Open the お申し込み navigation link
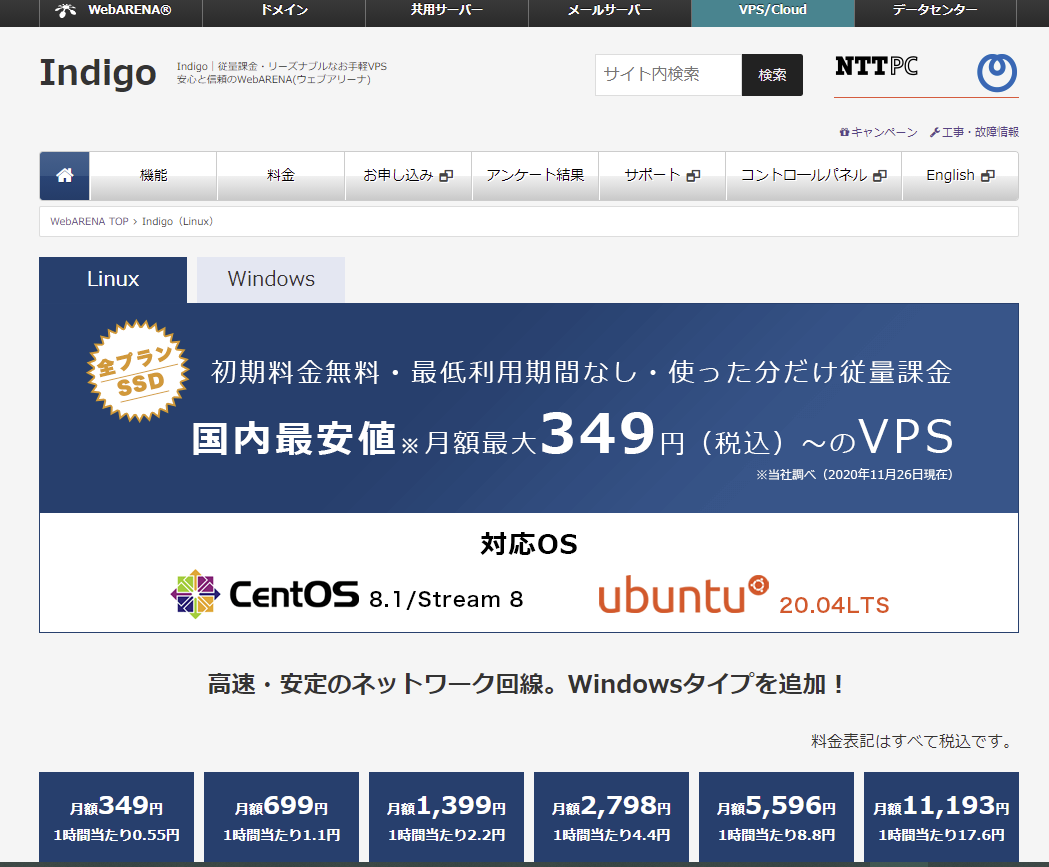The image size is (1049, 867). tap(408, 175)
